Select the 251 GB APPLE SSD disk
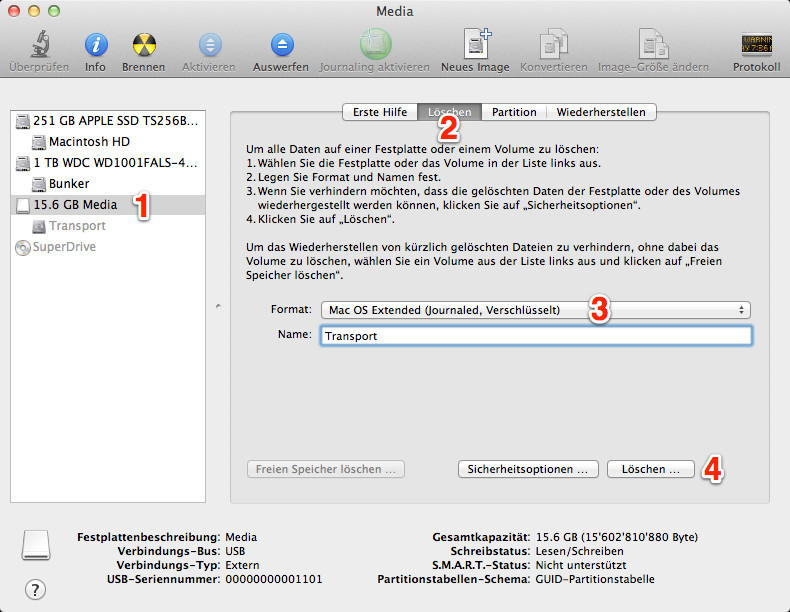The width and height of the screenshot is (790, 612). pyautogui.click(x=108, y=121)
